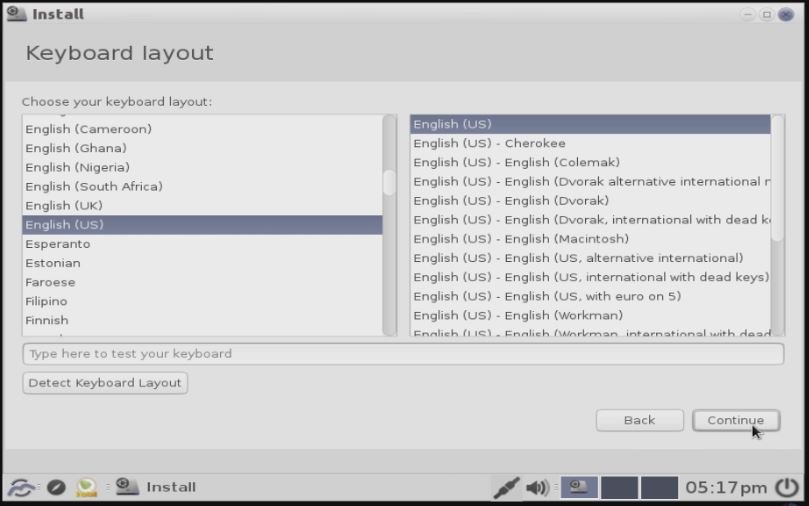809x506 pixels.
Task: Click the language list scrollbar thumb
Action: (390, 183)
